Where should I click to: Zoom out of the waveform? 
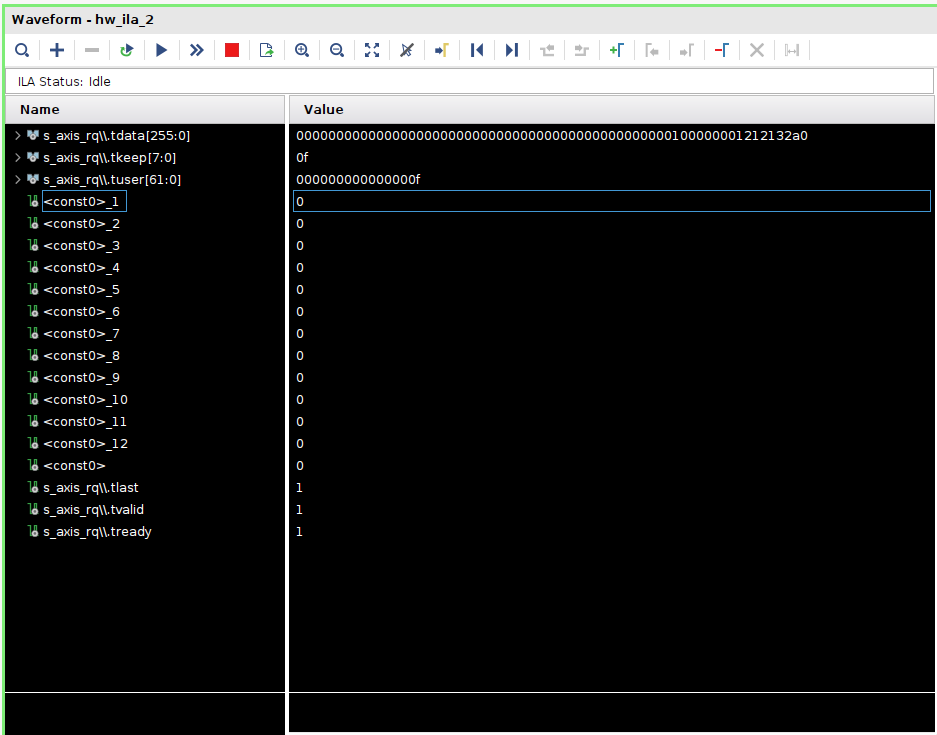pos(337,50)
